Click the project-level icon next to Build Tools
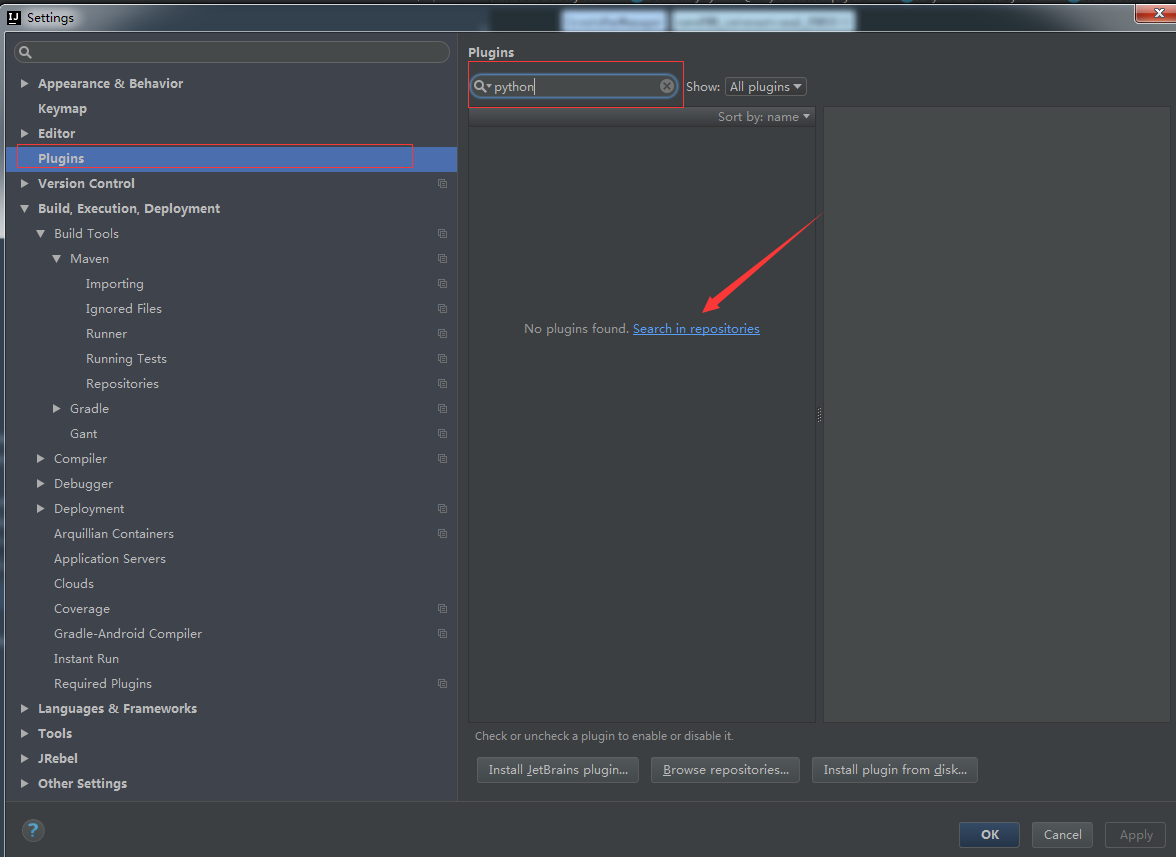 442,234
